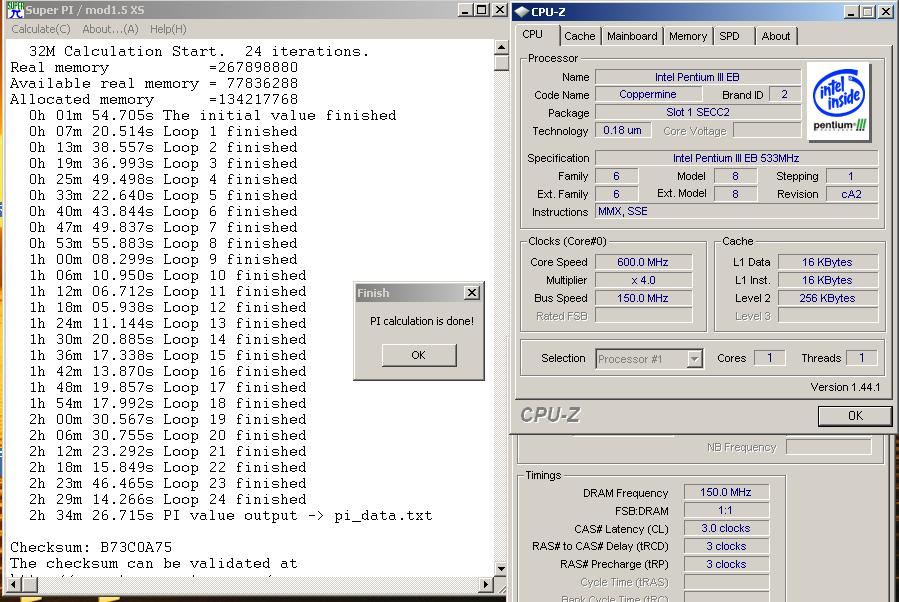Click the Package Slot 1 SECC2 value
899x602 pixels.
(697, 112)
